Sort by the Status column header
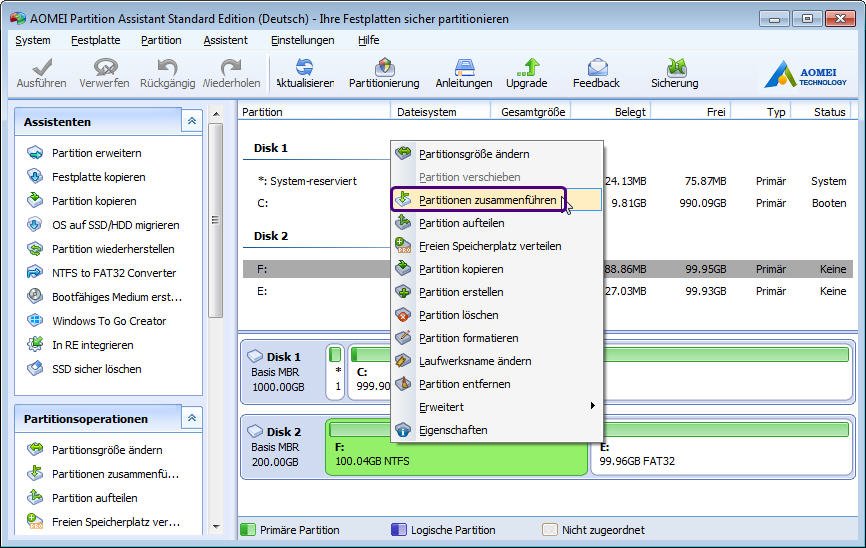 821,112
